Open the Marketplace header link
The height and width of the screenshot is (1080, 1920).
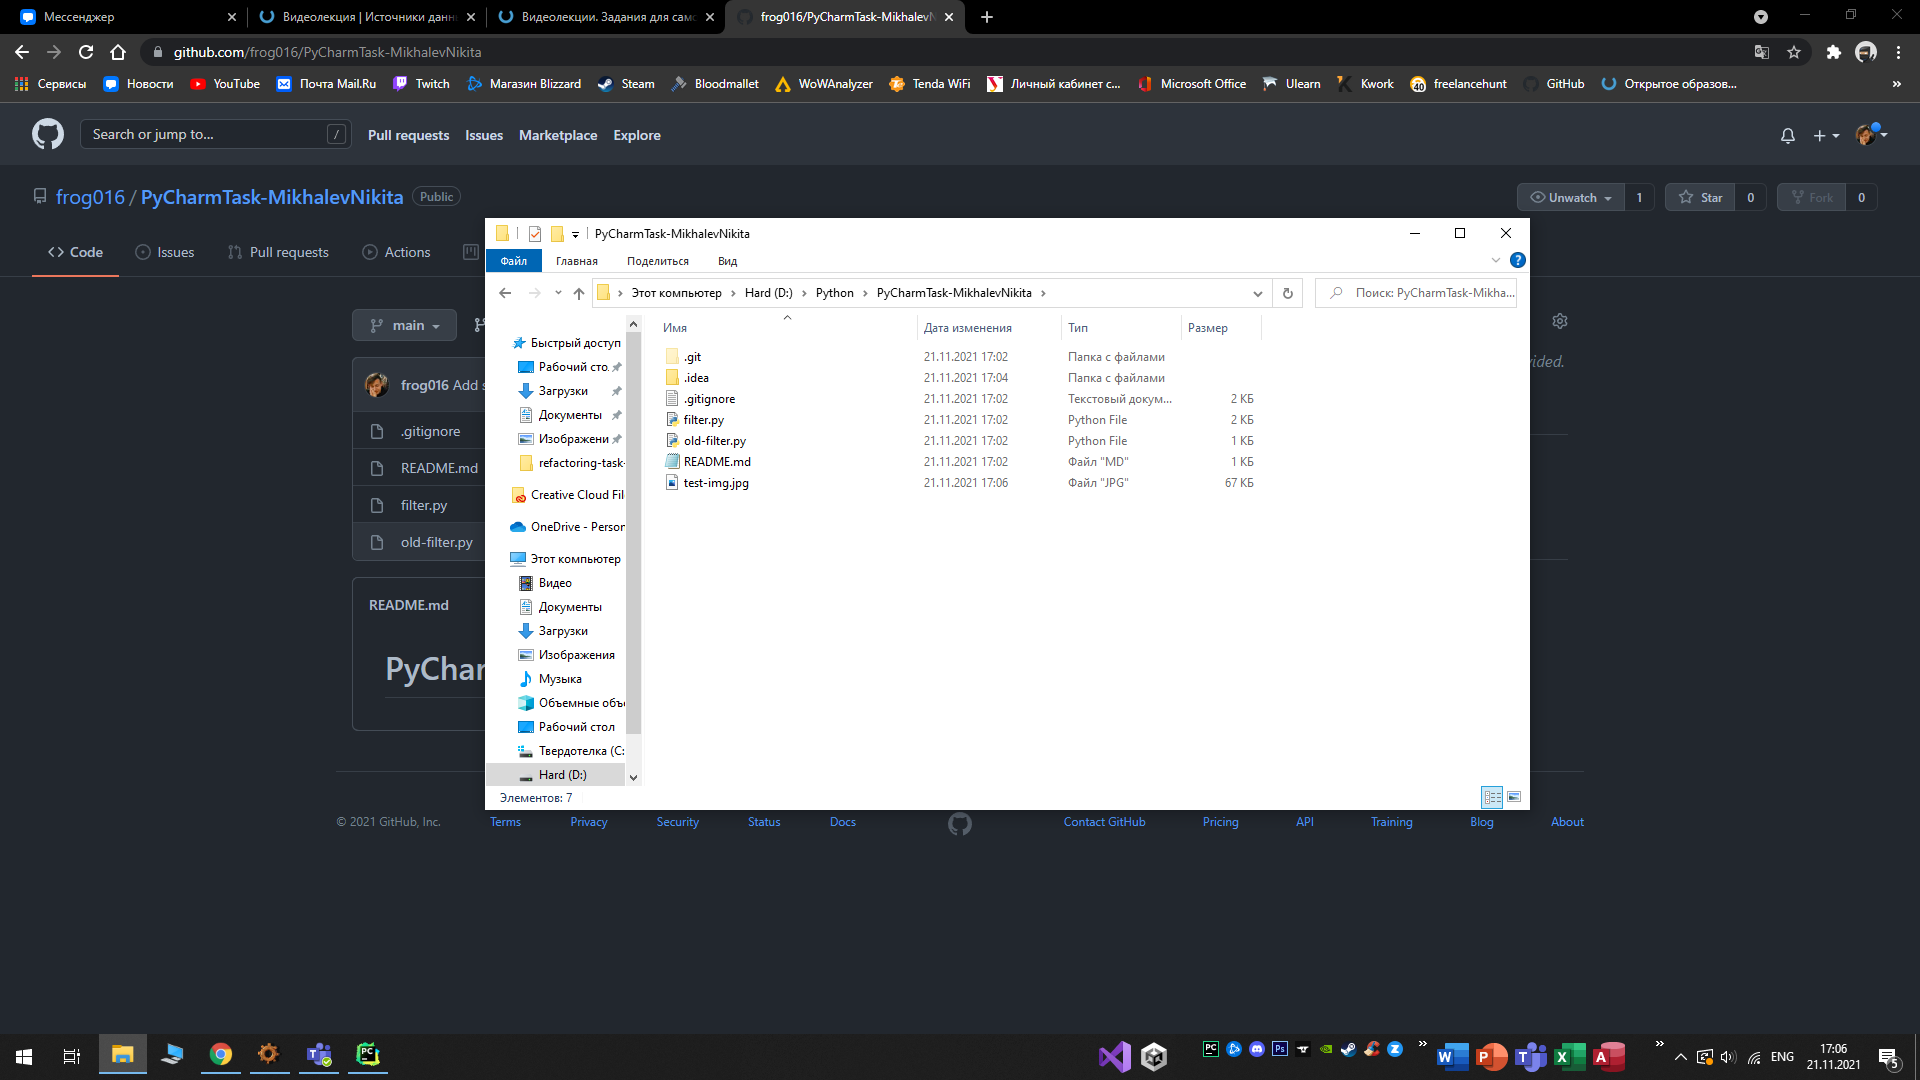[558, 135]
